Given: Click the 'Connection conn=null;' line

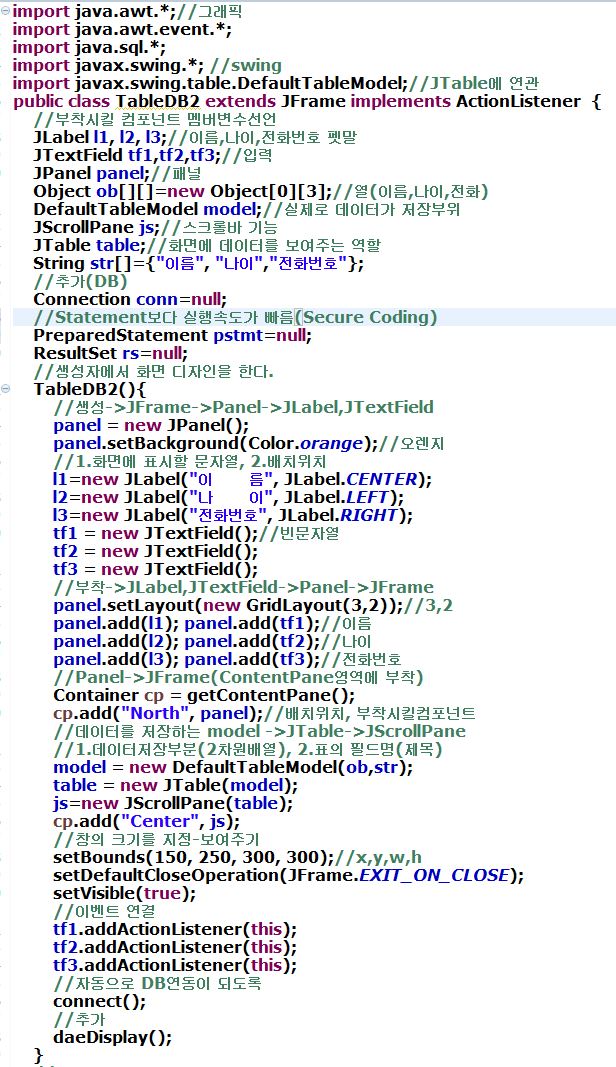Looking at the screenshot, I should [x=130, y=299].
